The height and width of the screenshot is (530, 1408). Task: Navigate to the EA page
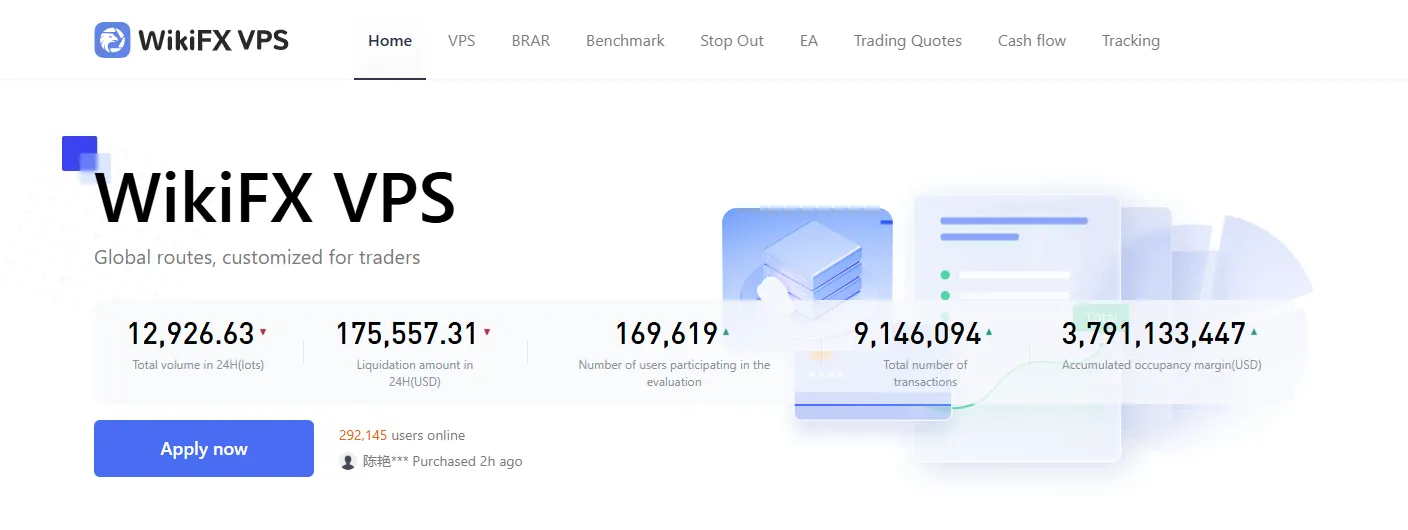click(x=809, y=41)
